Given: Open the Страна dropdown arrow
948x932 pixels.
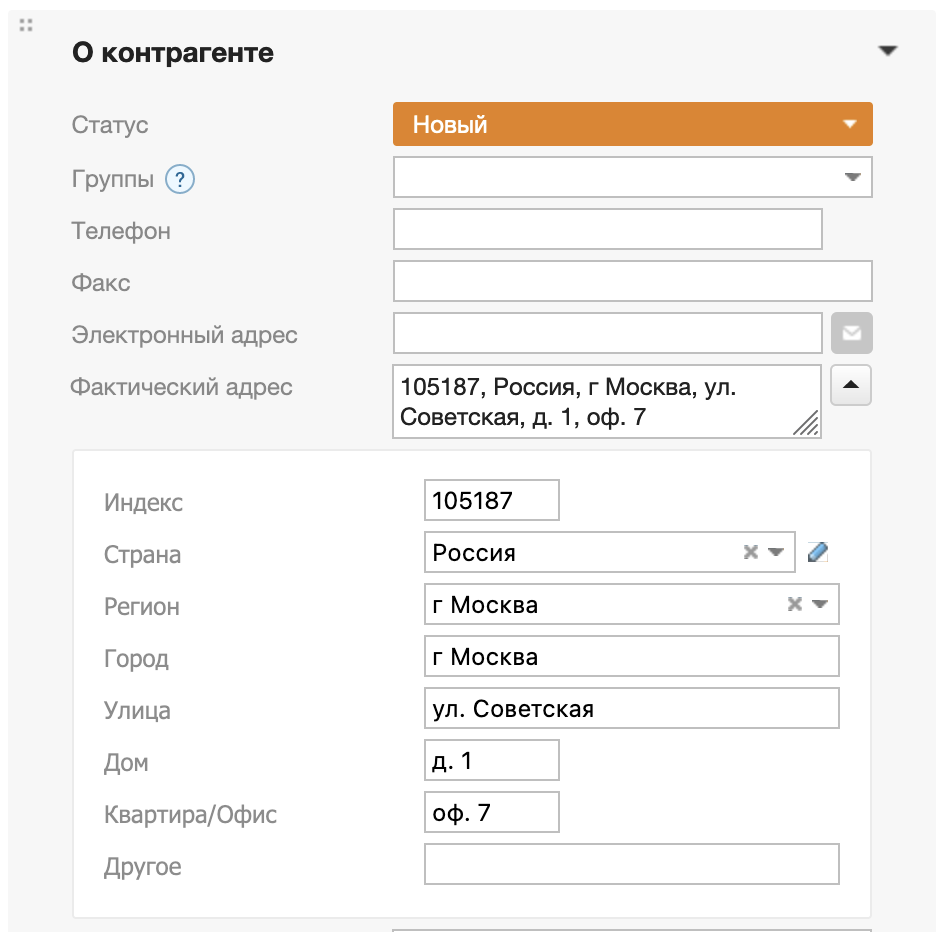Looking at the screenshot, I should pyautogui.click(x=776, y=553).
